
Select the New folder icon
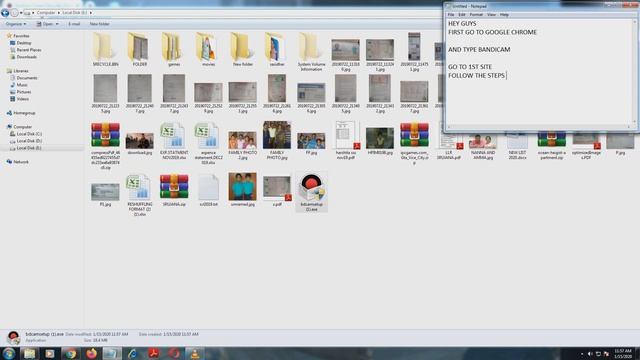[x=242, y=47]
